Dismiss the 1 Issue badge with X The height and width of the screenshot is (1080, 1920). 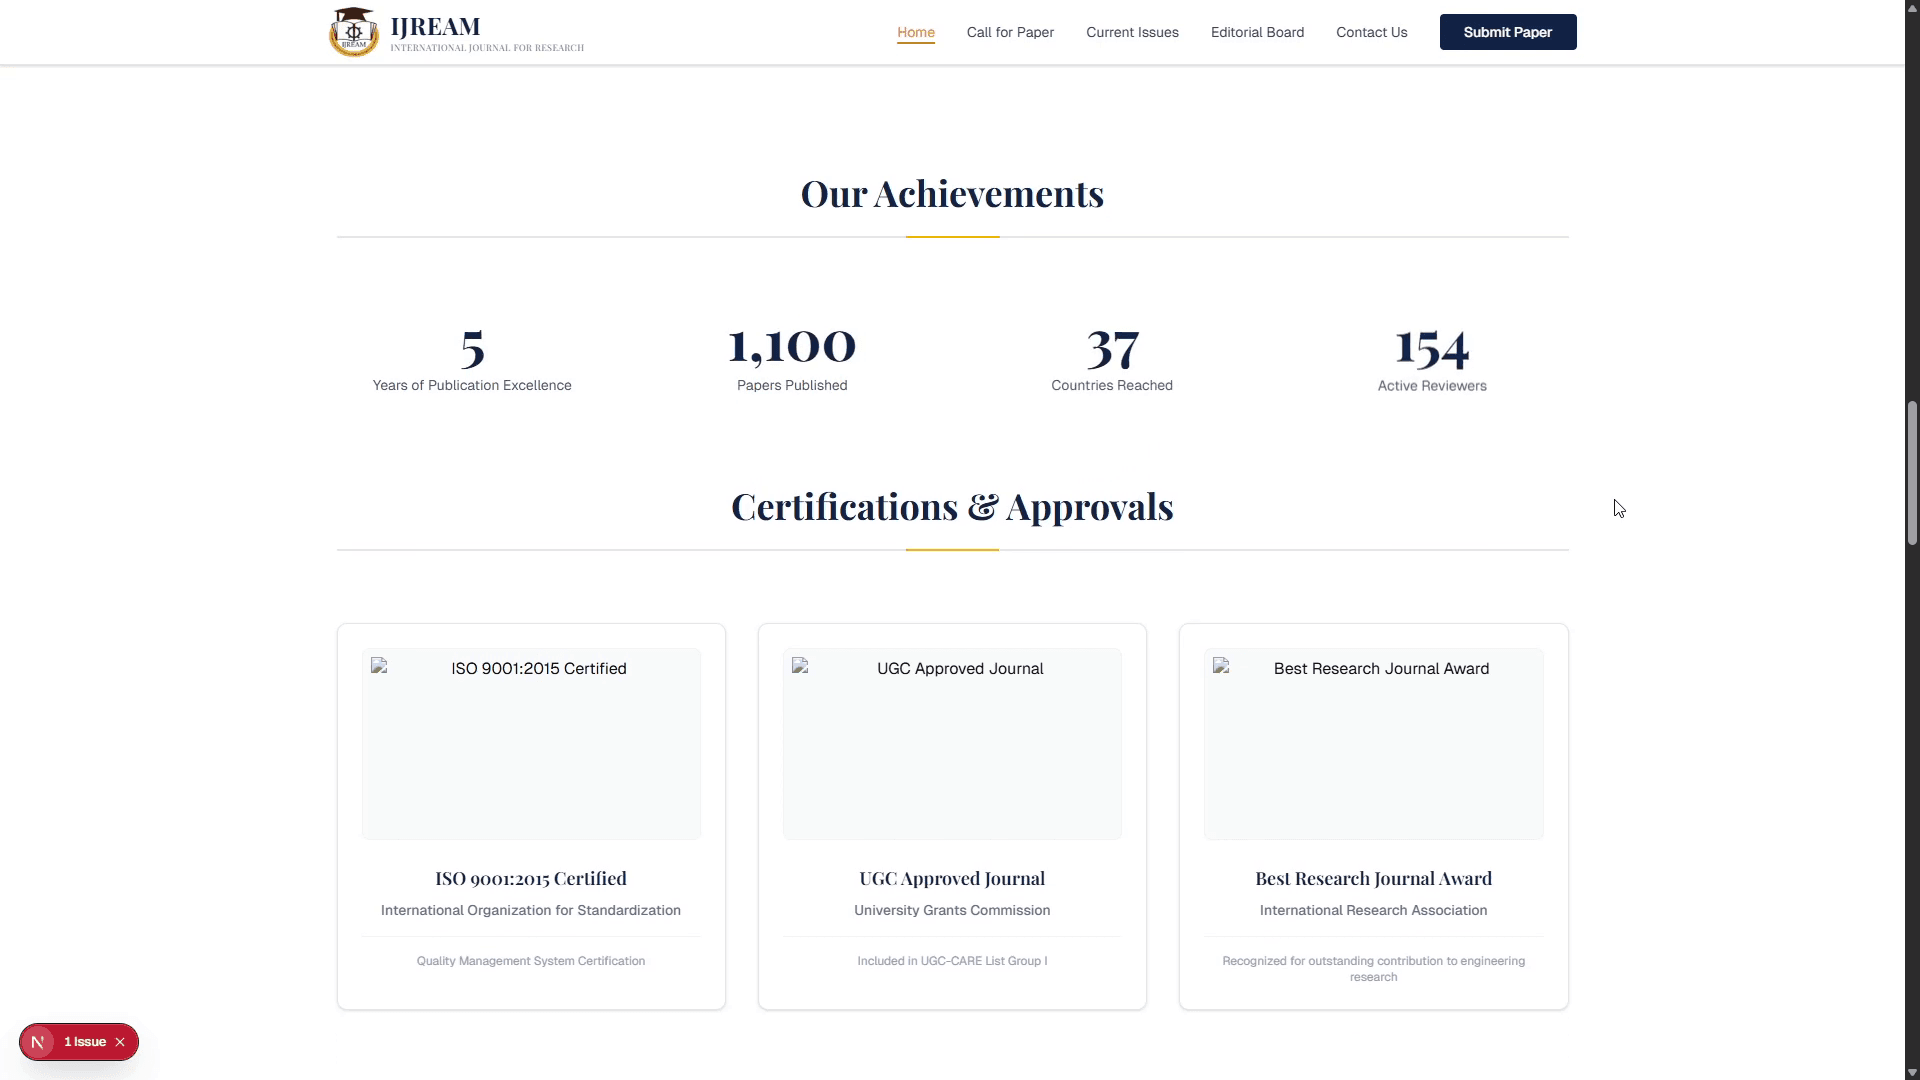coord(120,1042)
